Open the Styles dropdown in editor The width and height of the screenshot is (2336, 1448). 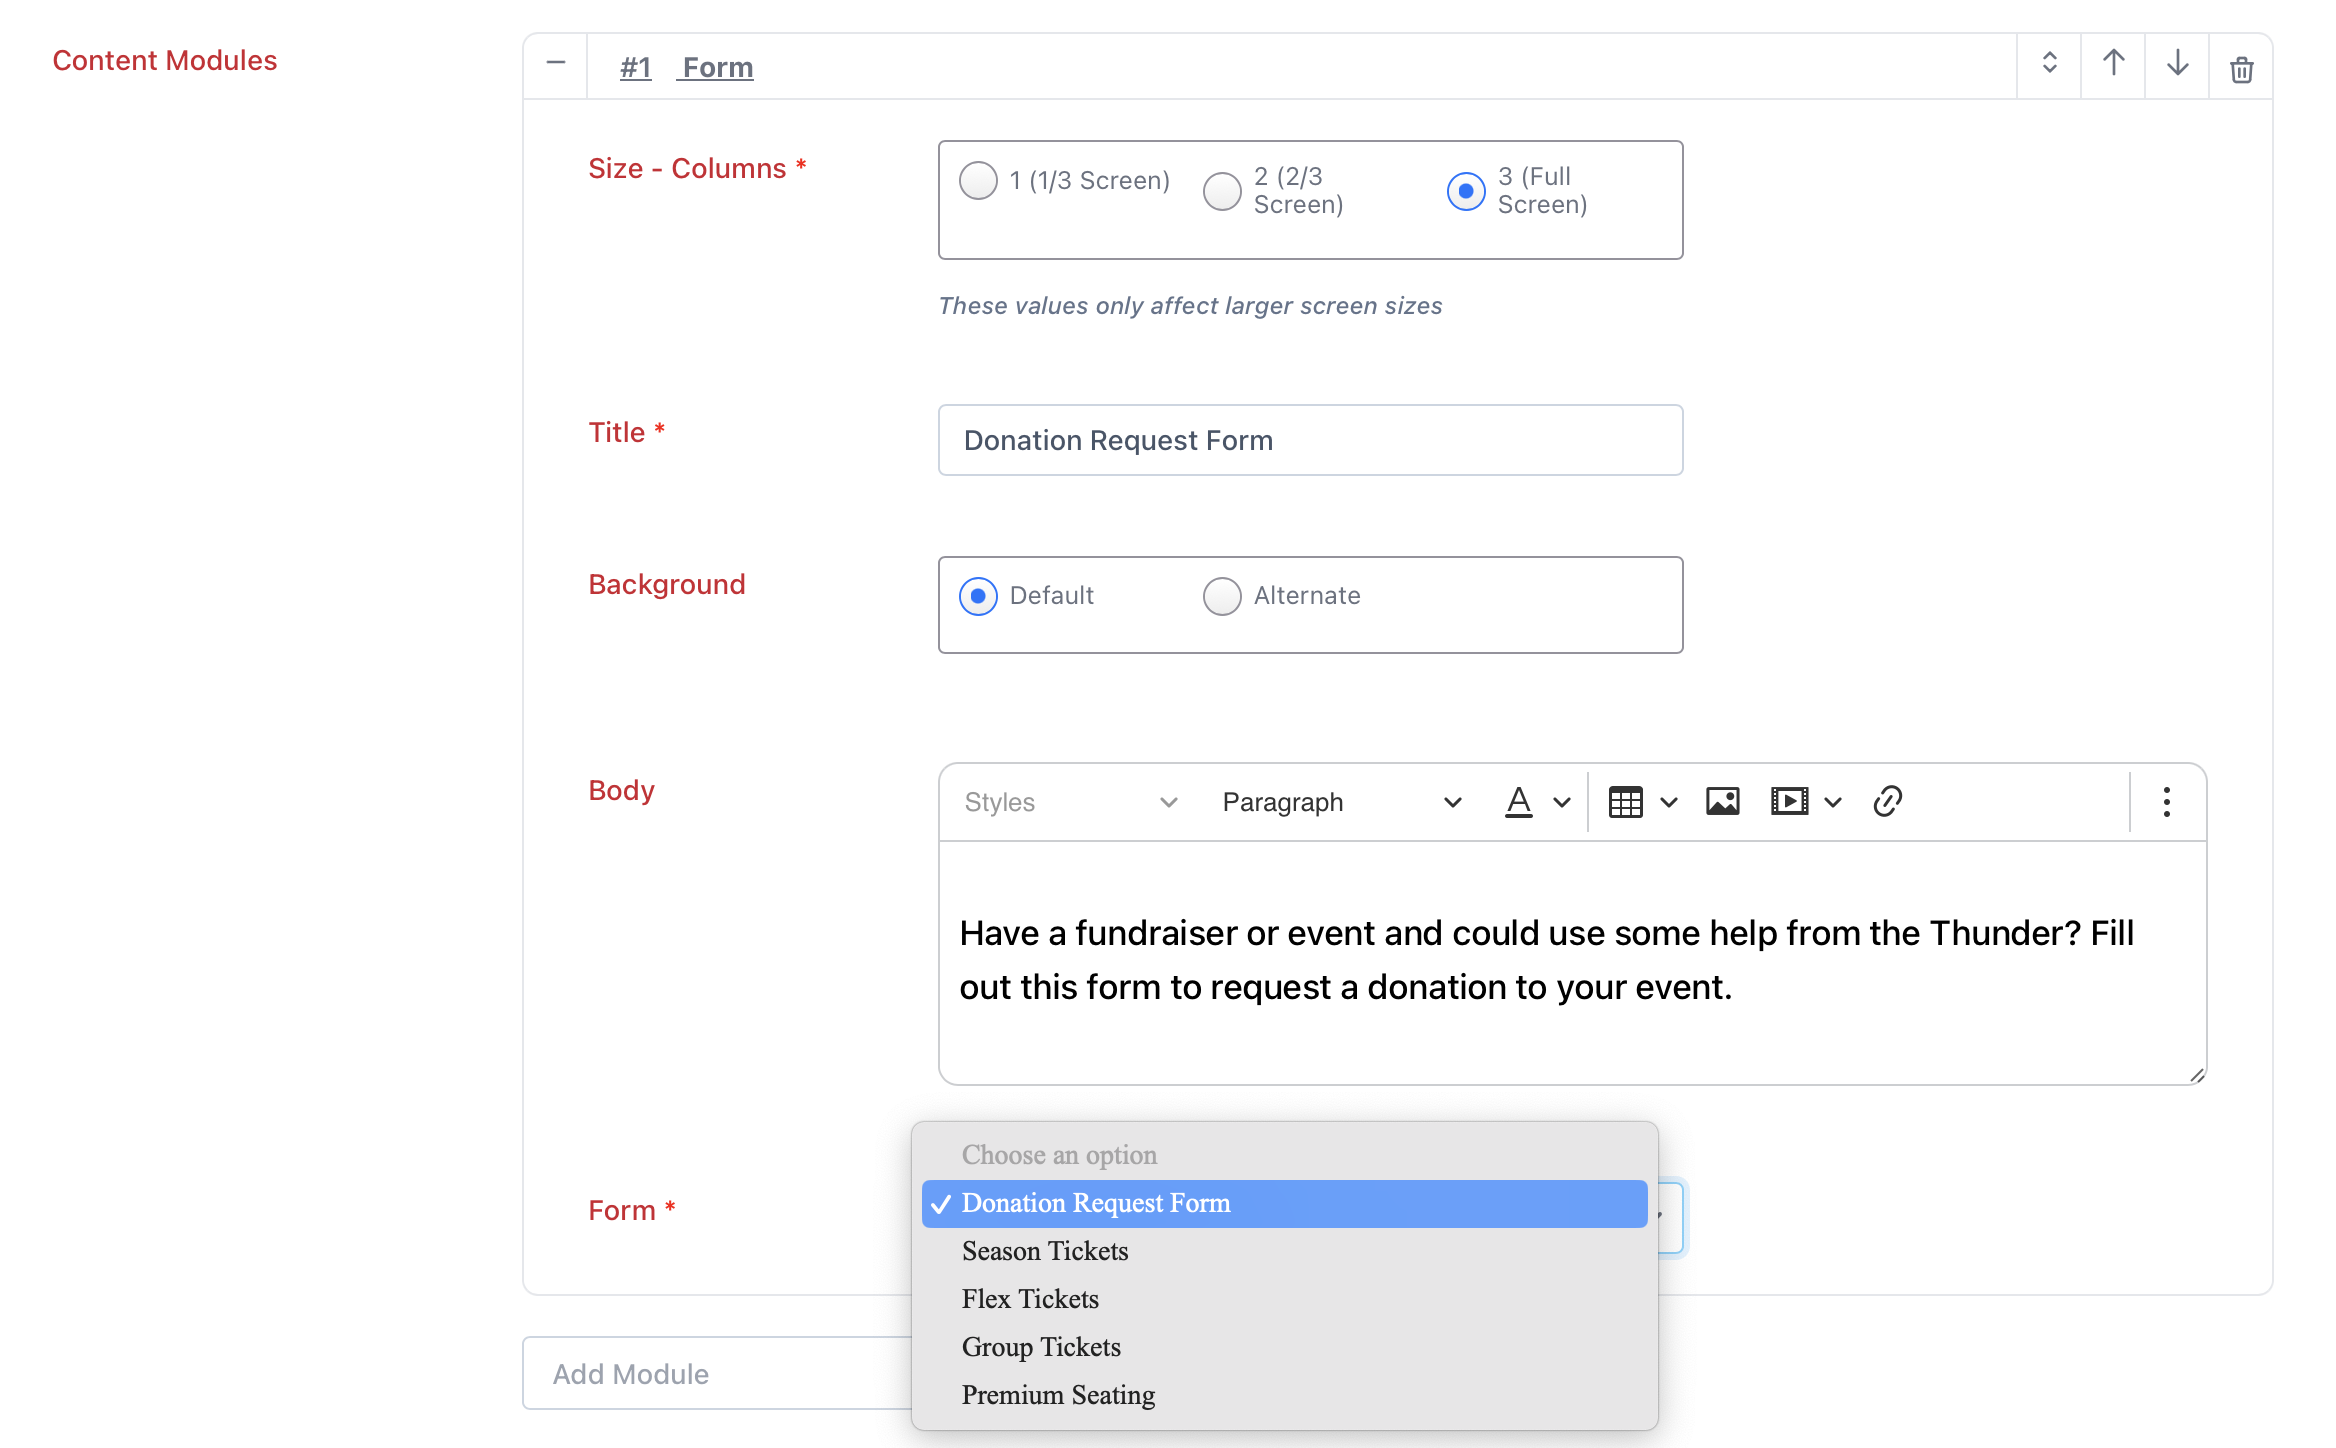tap(1070, 802)
